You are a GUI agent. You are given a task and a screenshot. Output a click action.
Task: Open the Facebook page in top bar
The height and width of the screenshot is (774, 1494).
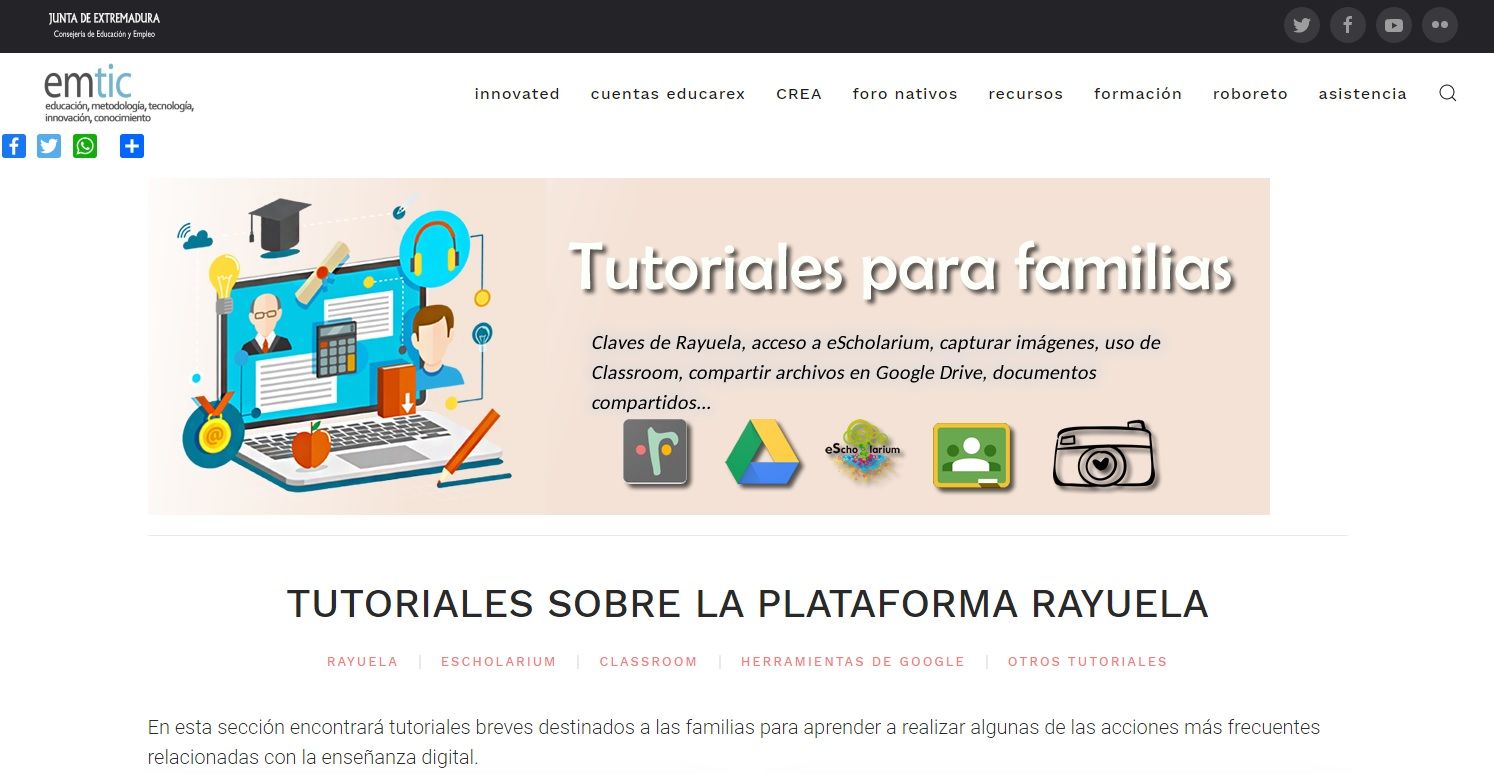pos(1347,25)
